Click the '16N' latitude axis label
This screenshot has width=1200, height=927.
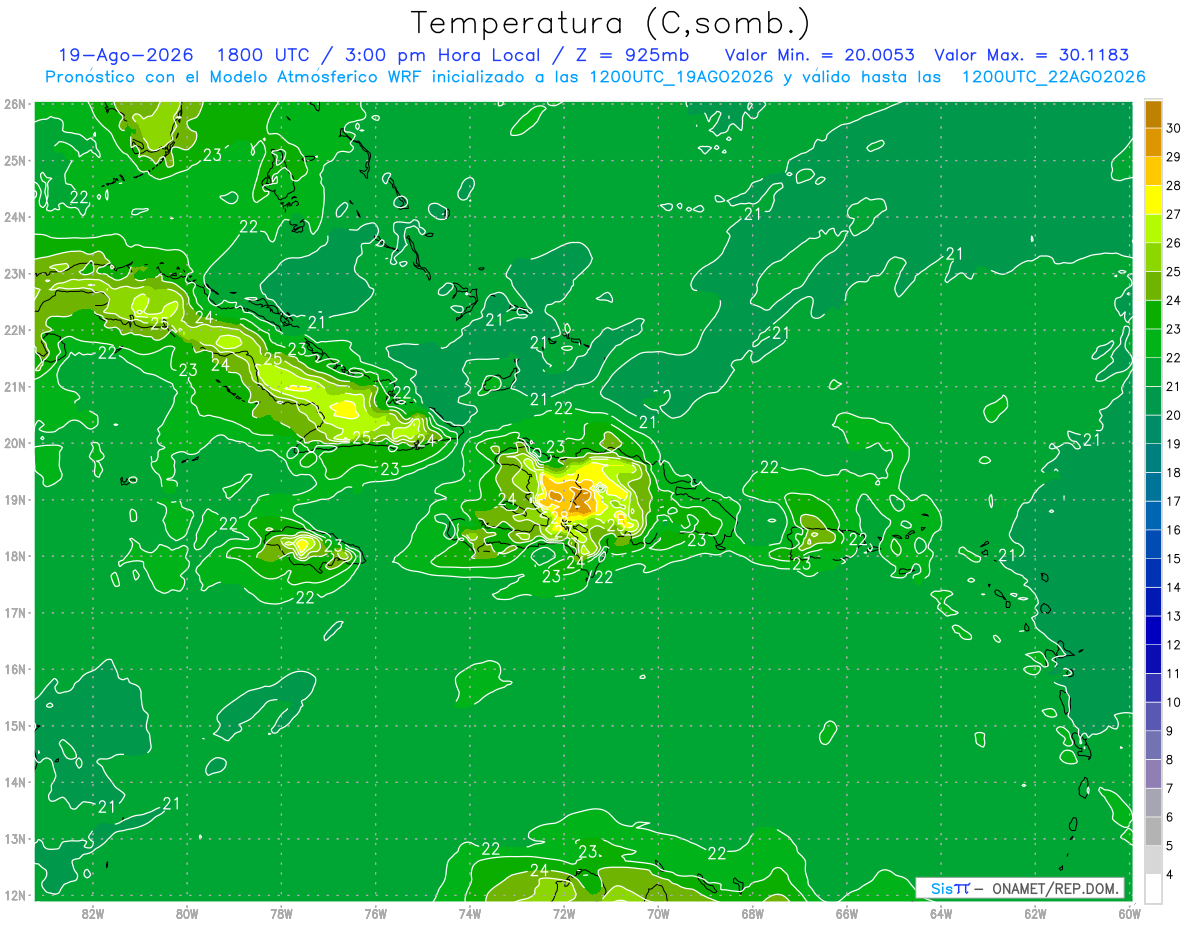tap(16, 669)
